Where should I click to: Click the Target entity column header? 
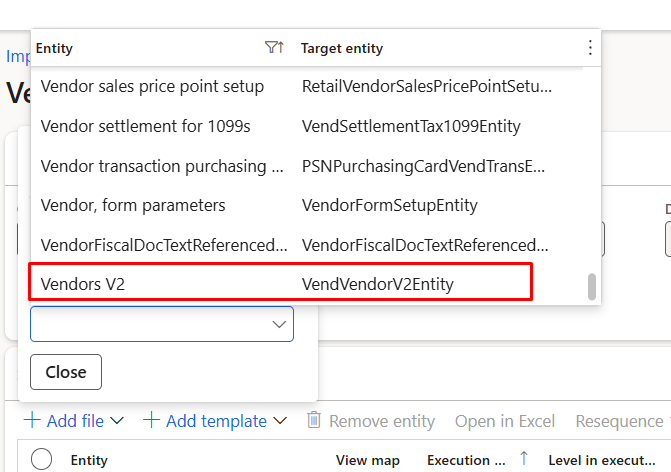click(x=341, y=48)
